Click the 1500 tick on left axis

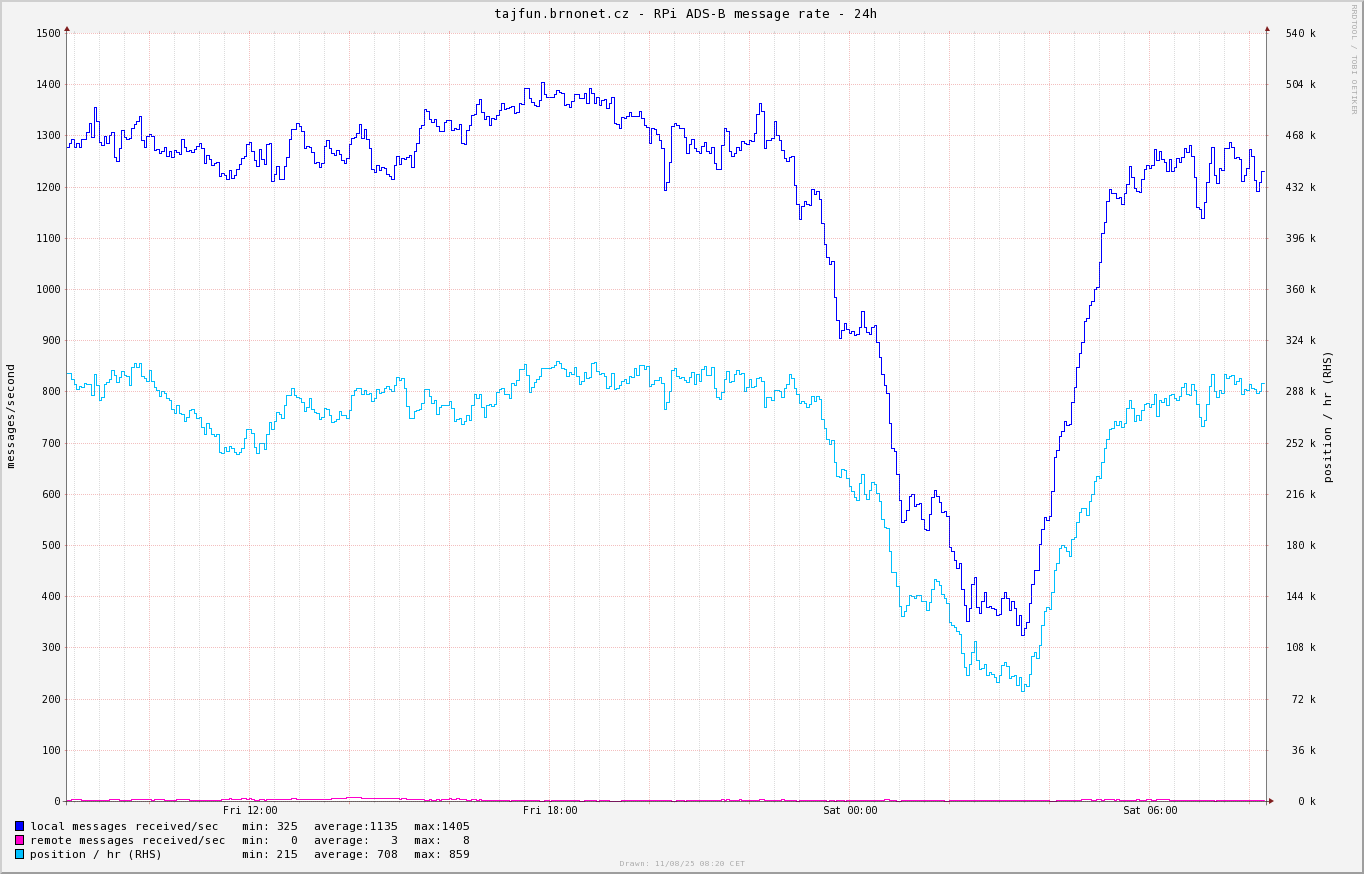click(48, 33)
